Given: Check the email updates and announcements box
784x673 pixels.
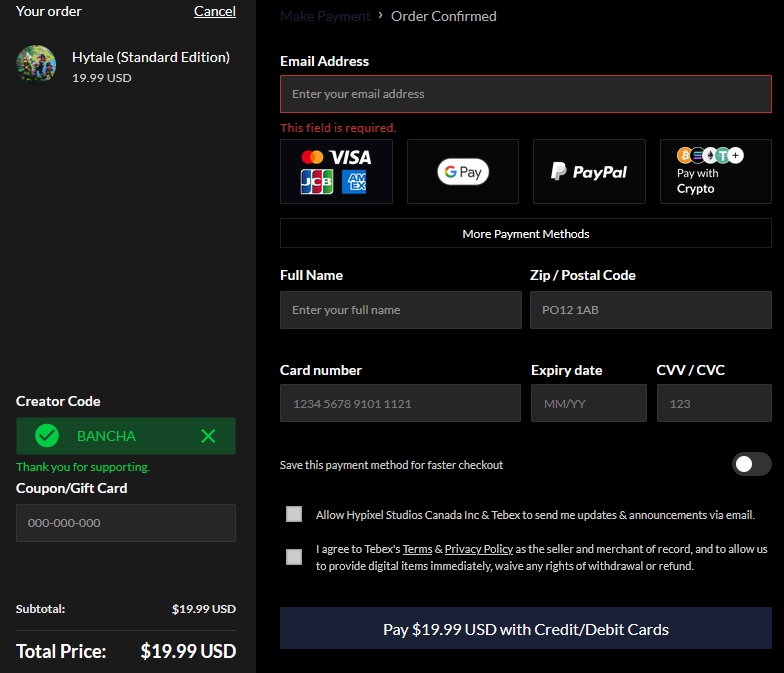Looking at the screenshot, I should point(294,514).
